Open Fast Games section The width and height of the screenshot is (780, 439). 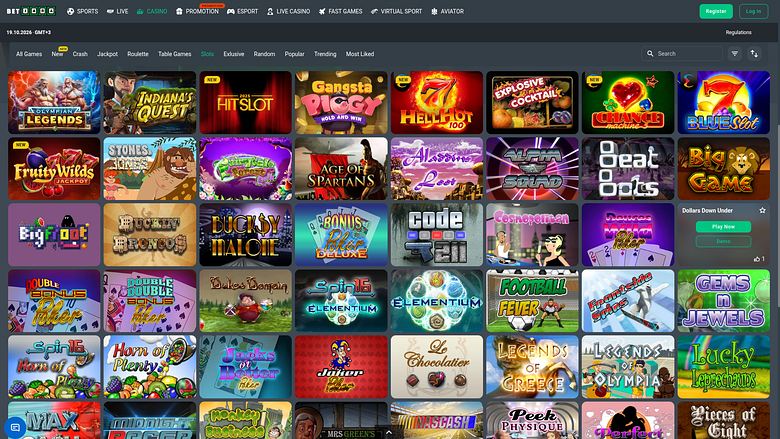340,11
